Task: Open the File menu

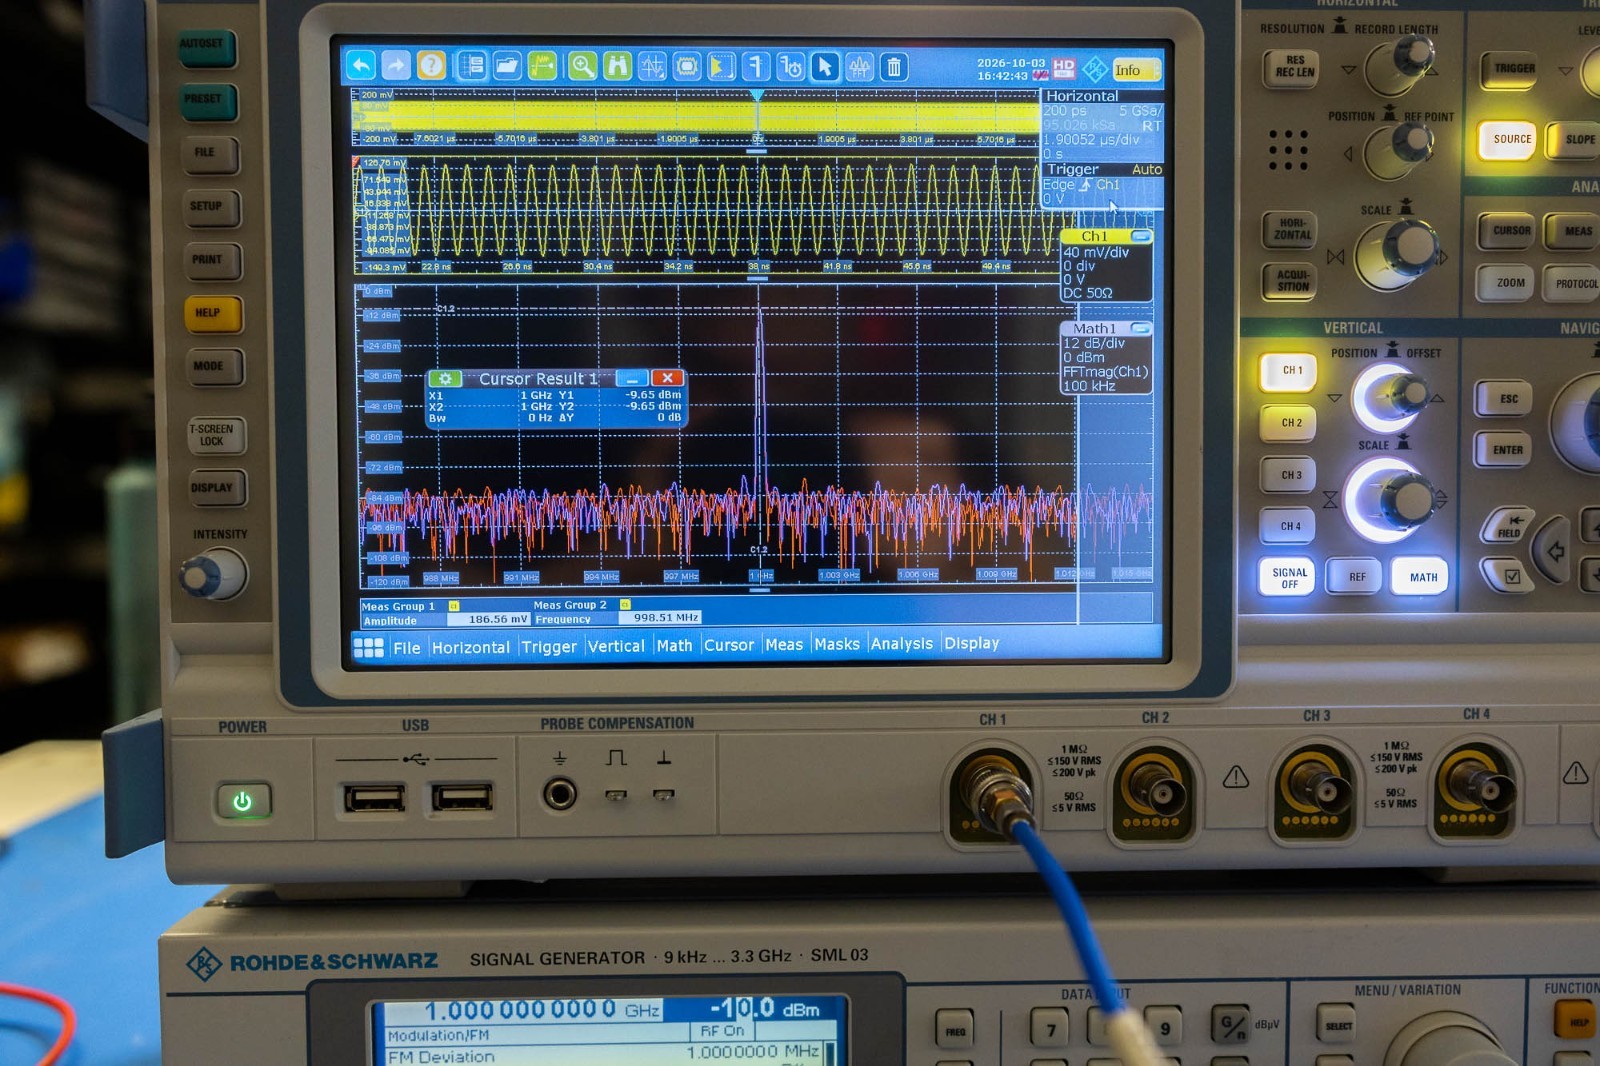Action: tap(407, 648)
